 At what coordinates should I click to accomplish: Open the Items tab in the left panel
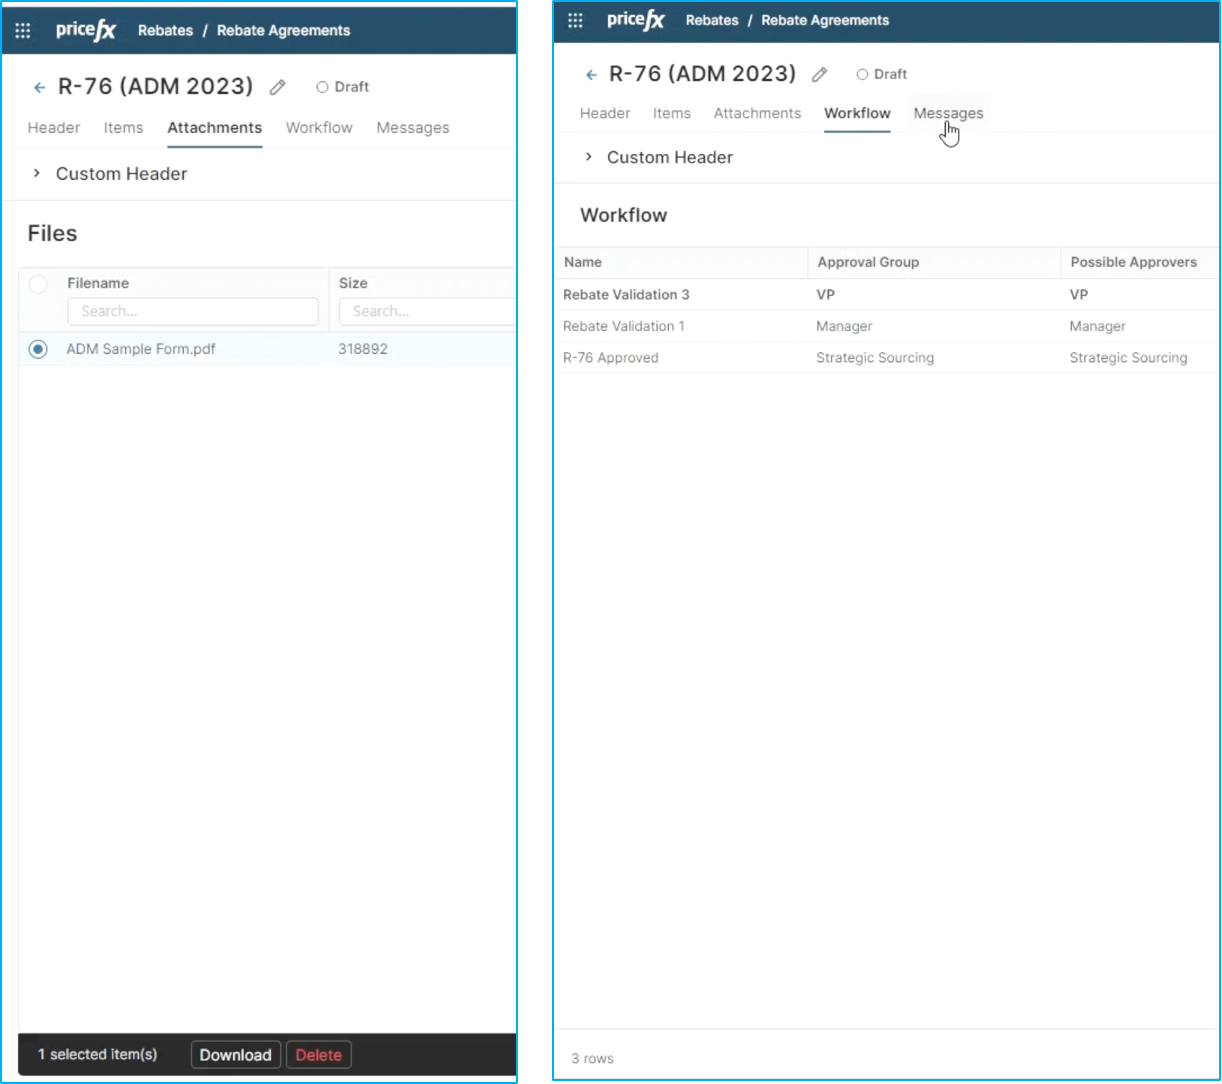tap(123, 128)
